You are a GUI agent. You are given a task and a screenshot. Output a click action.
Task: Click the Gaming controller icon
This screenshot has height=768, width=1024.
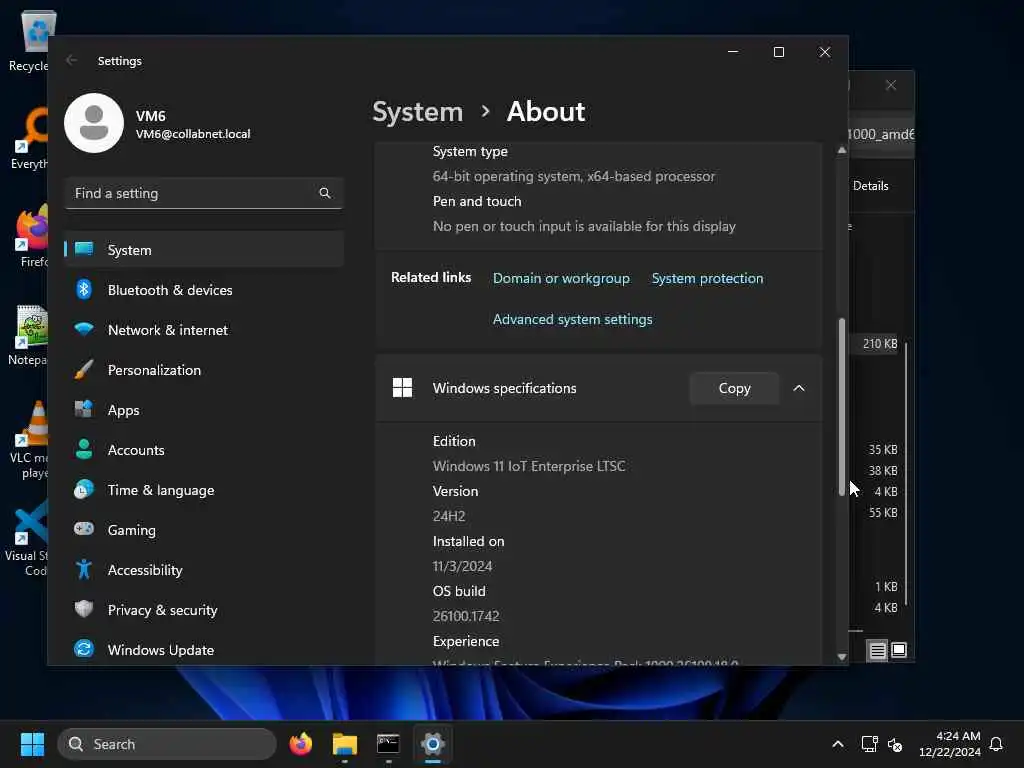[x=84, y=529]
